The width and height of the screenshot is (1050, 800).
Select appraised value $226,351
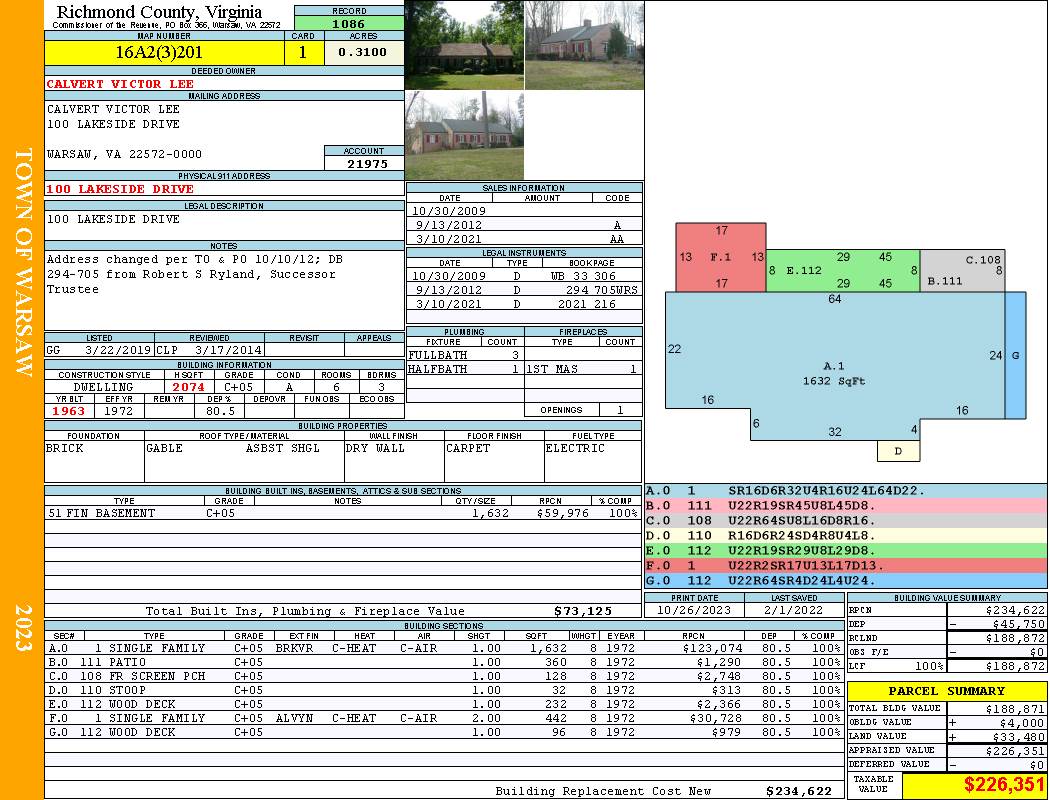tap(1015, 751)
